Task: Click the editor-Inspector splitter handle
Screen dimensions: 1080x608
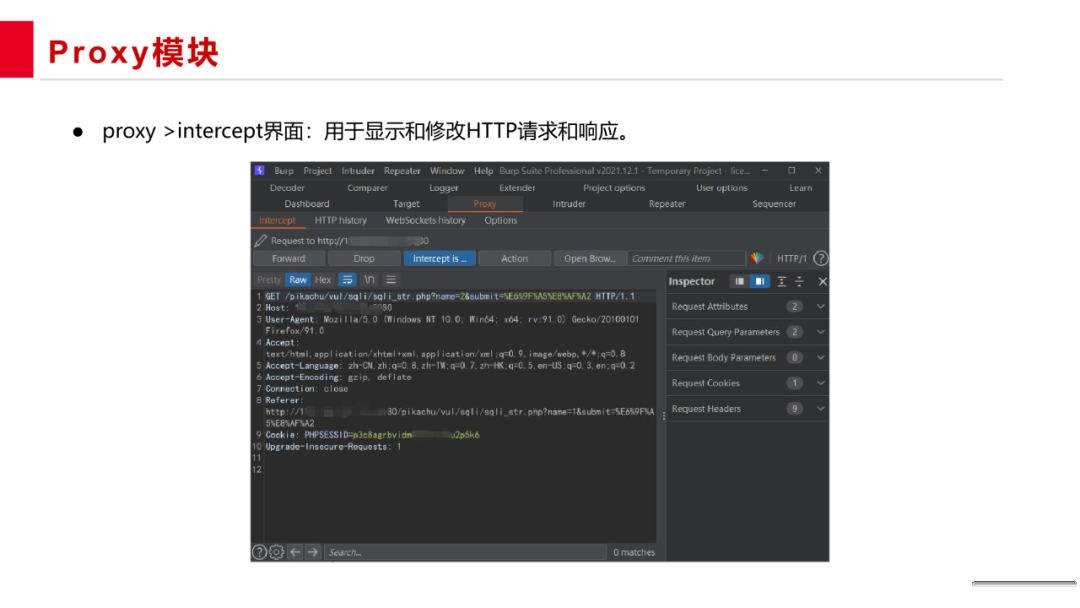Action: (x=664, y=415)
